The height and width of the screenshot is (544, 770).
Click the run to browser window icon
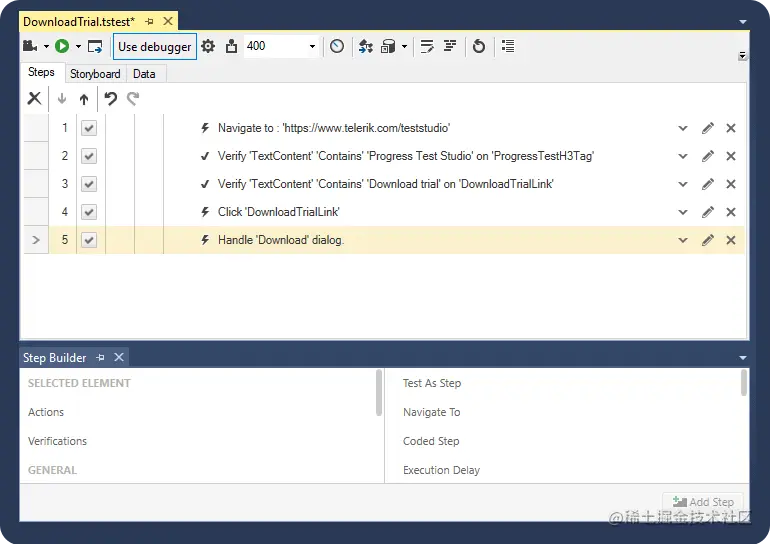pyautogui.click(x=95, y=47)
